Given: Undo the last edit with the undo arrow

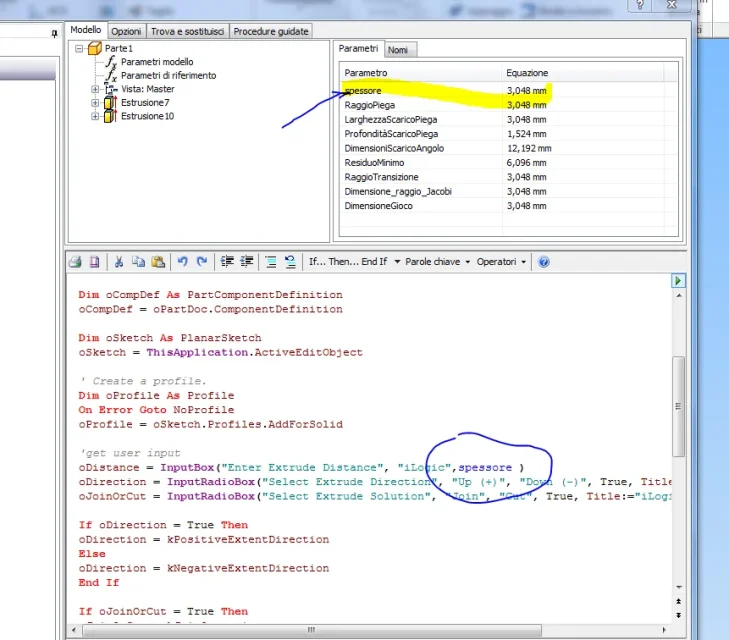Looking at the screenshot, I should tap(182, 262).
